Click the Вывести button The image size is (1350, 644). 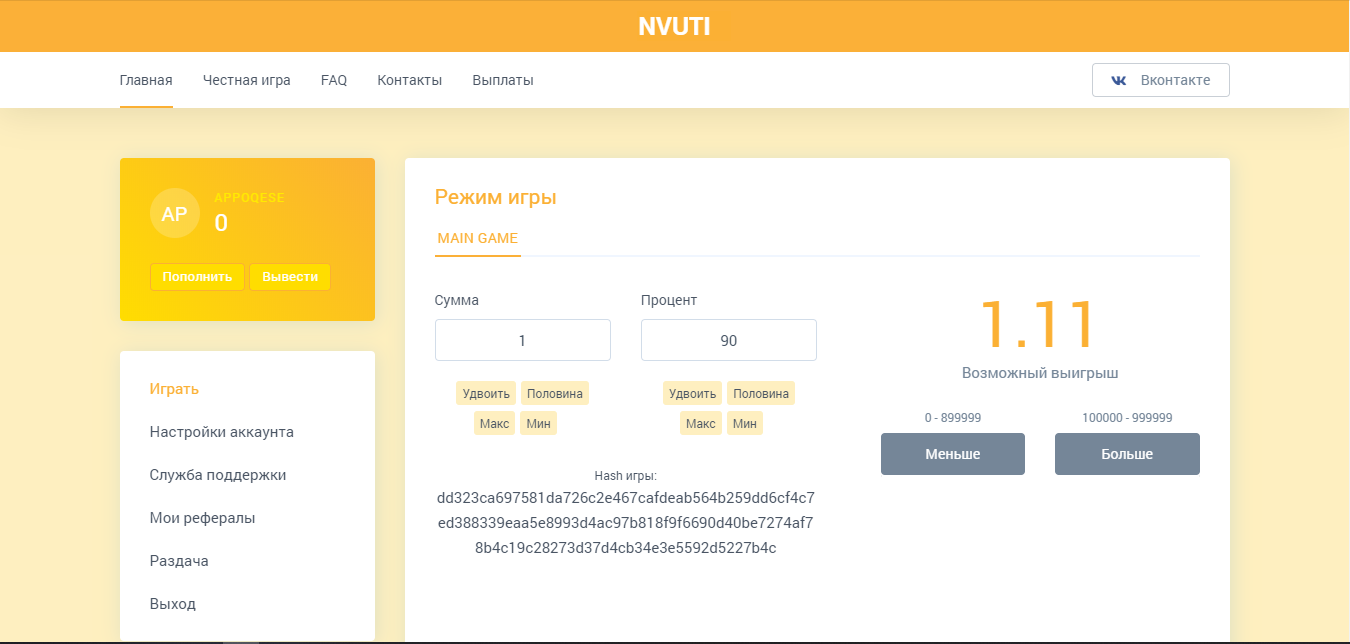(x=290, y=277)
